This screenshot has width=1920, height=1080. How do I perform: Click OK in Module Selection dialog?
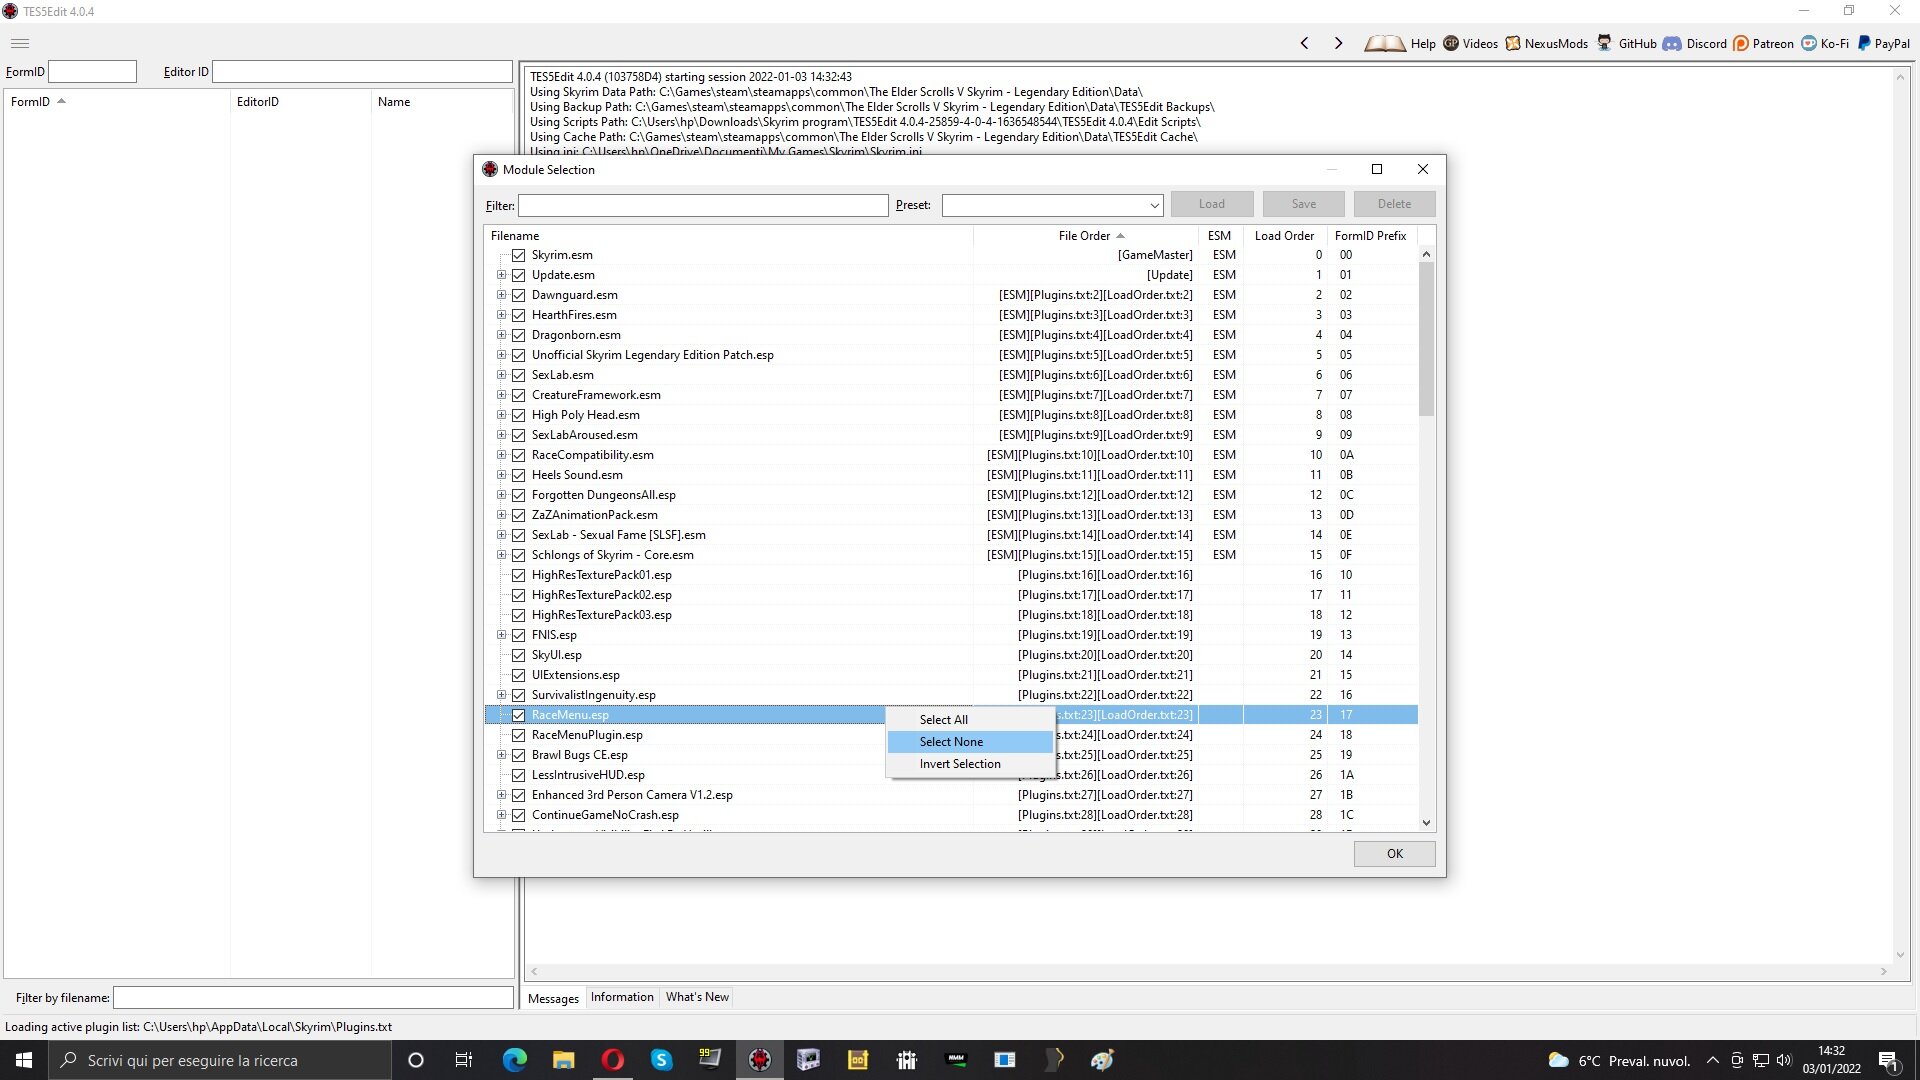[x=1394, y=854]
